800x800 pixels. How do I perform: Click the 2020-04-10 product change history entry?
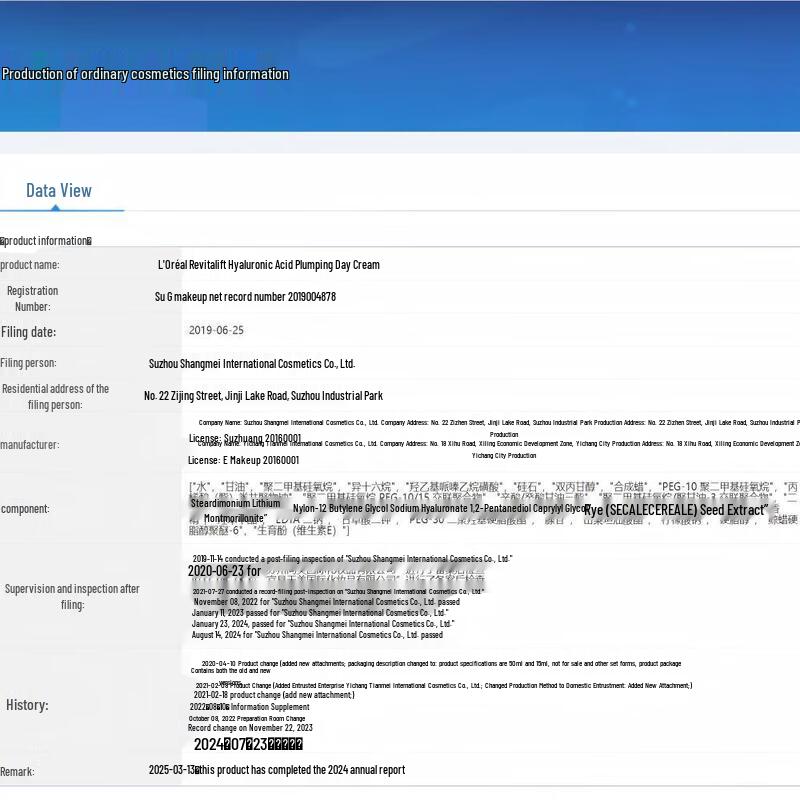(x=440, y=664)
